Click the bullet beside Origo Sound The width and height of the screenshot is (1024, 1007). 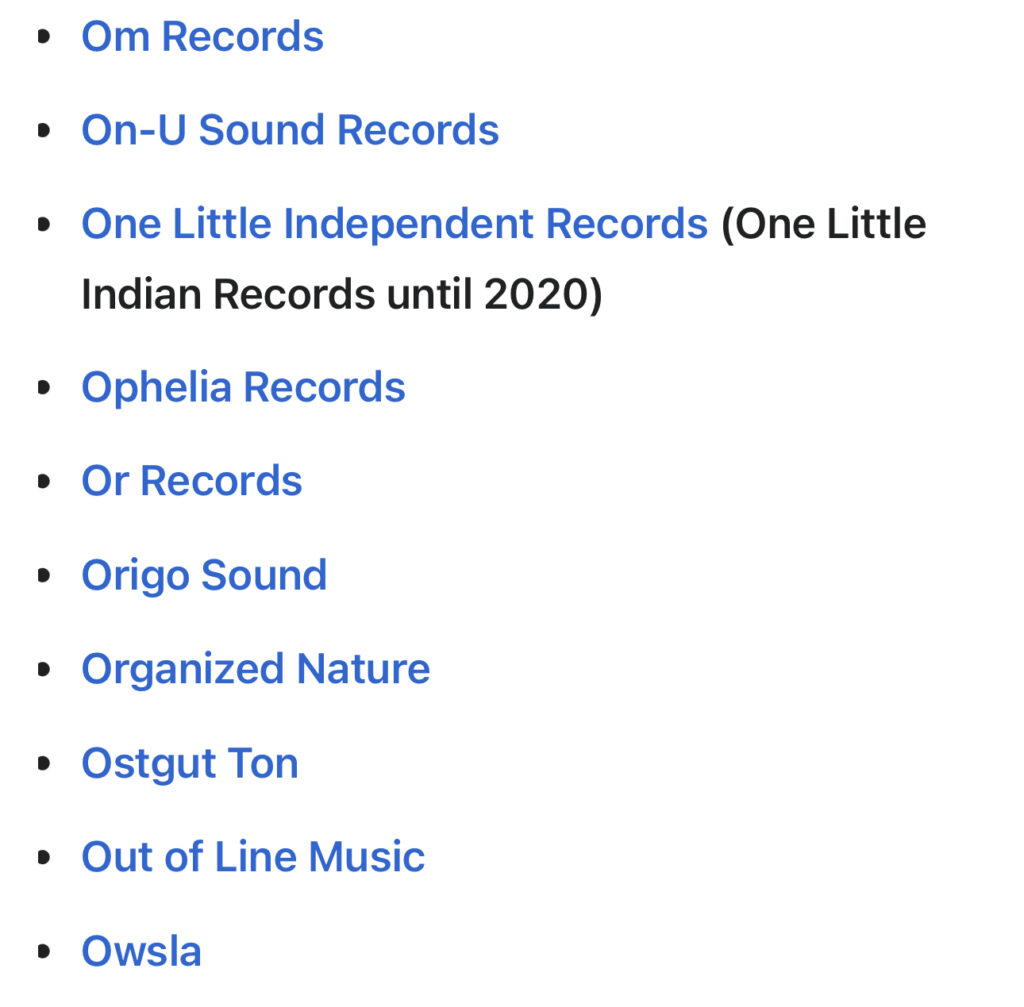tap(43, 577)
